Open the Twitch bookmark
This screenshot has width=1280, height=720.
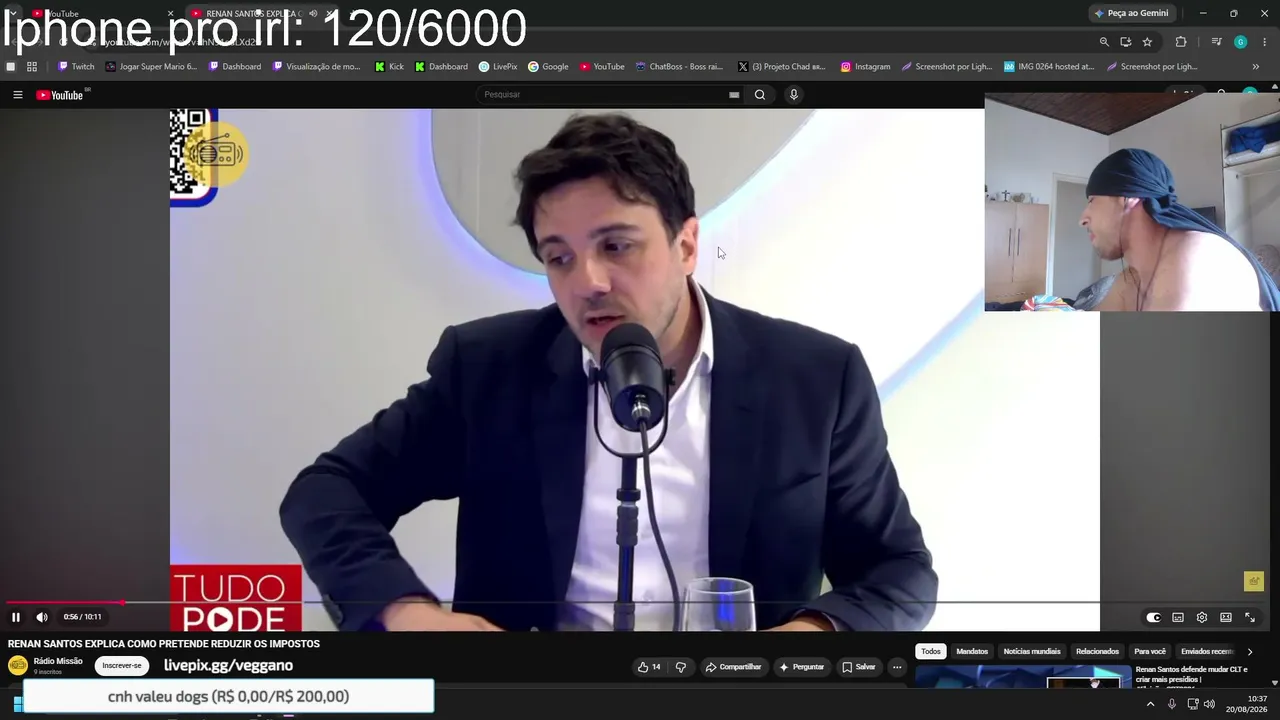tap(76, 67)
